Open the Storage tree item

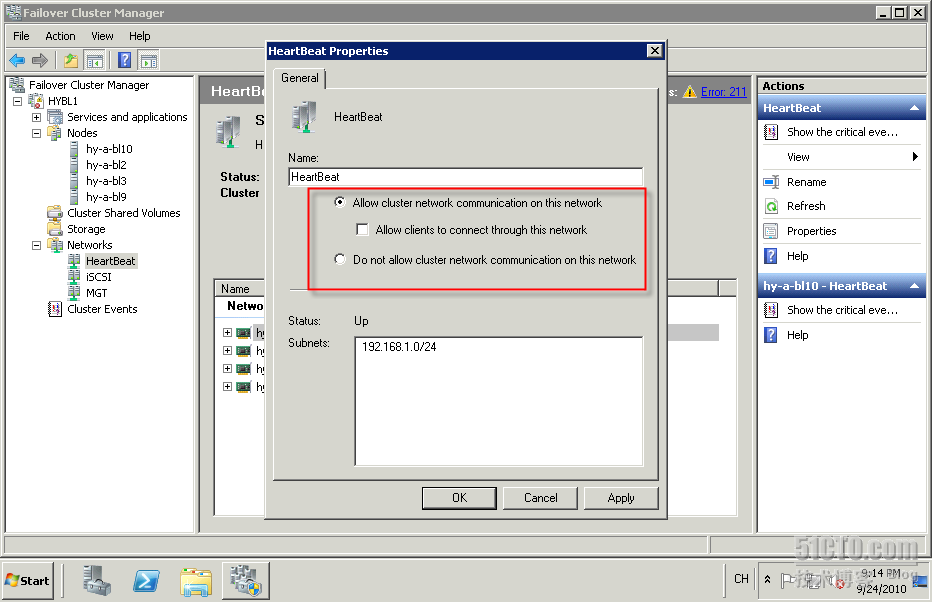(x=86, y=229)
